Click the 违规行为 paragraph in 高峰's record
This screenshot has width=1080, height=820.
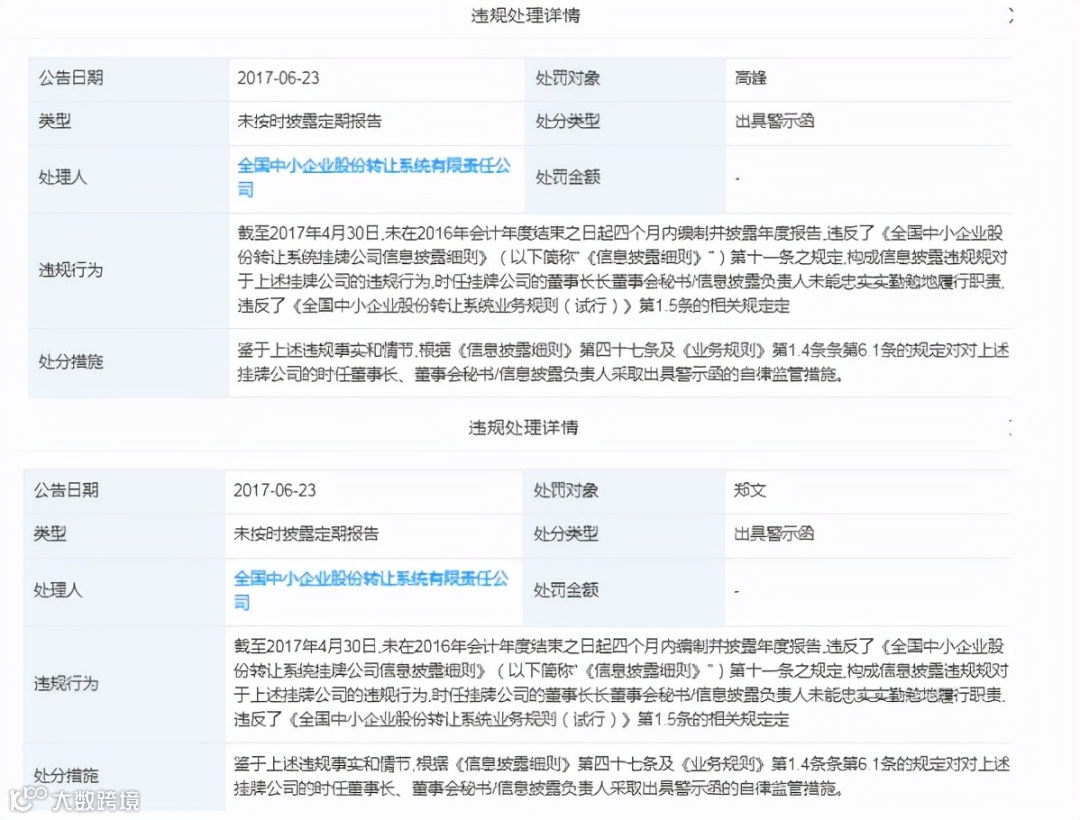point(623,270)
